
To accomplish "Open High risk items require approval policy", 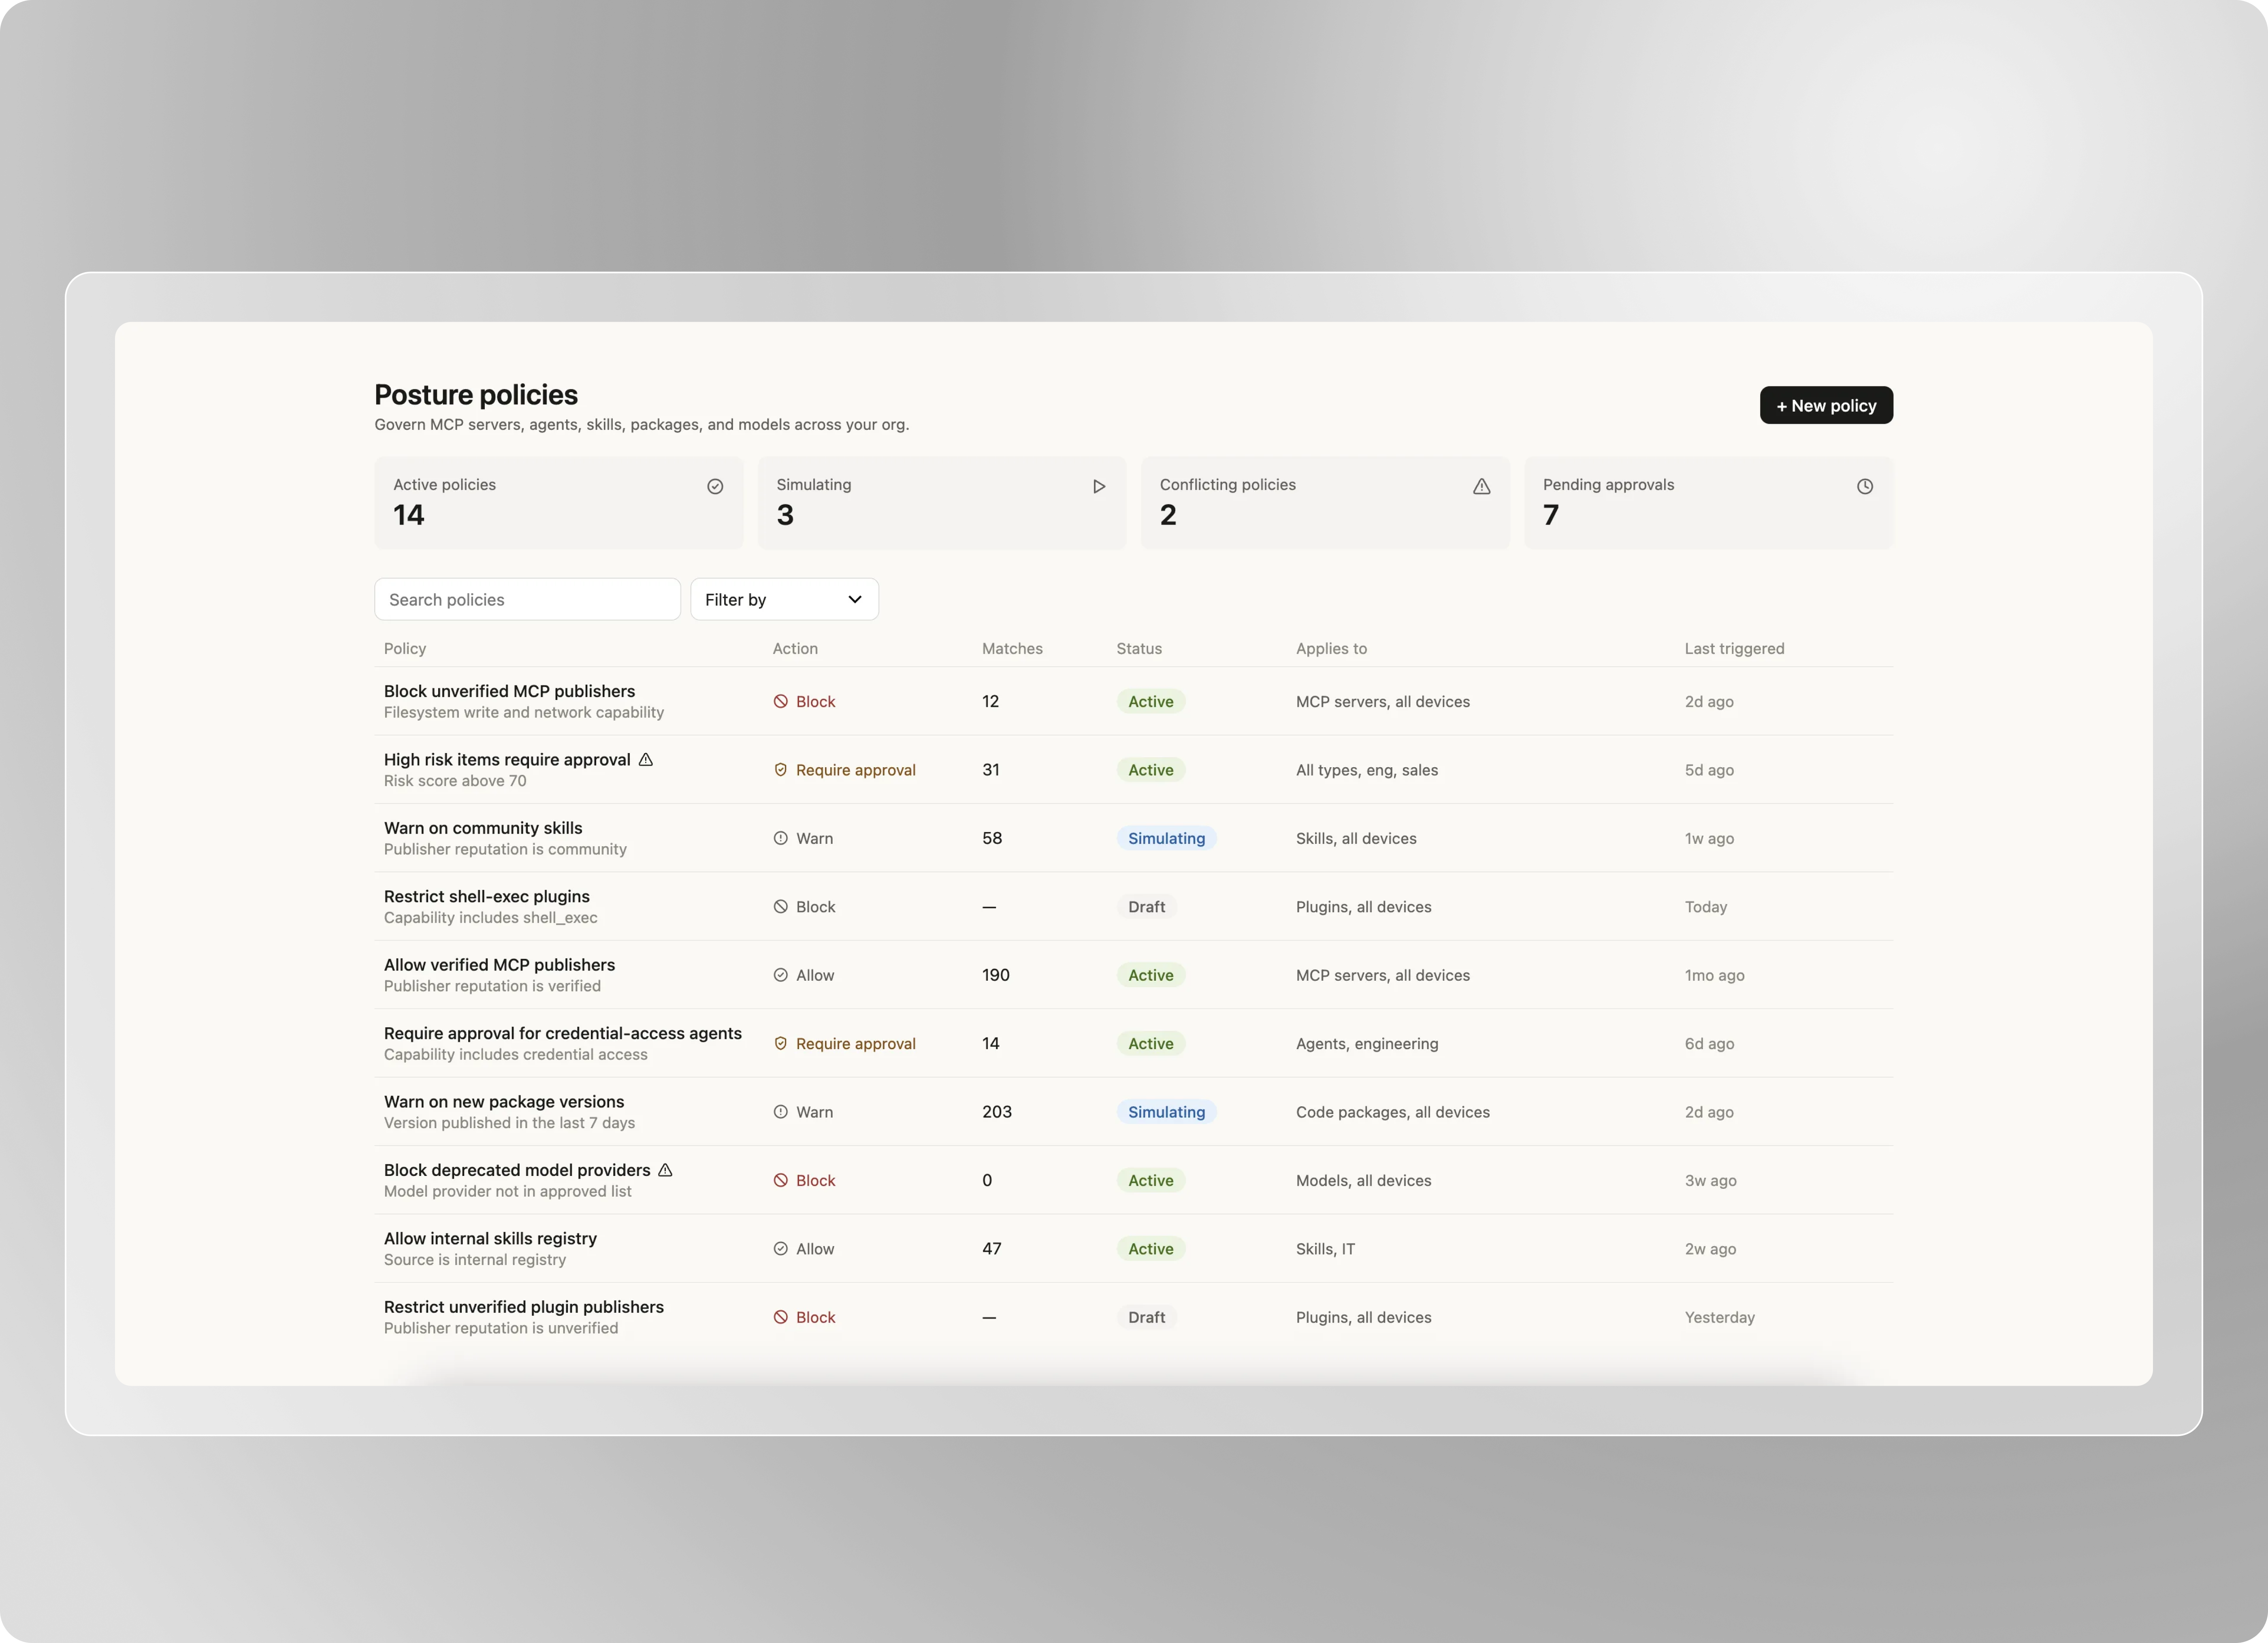I will pos(507,759).
